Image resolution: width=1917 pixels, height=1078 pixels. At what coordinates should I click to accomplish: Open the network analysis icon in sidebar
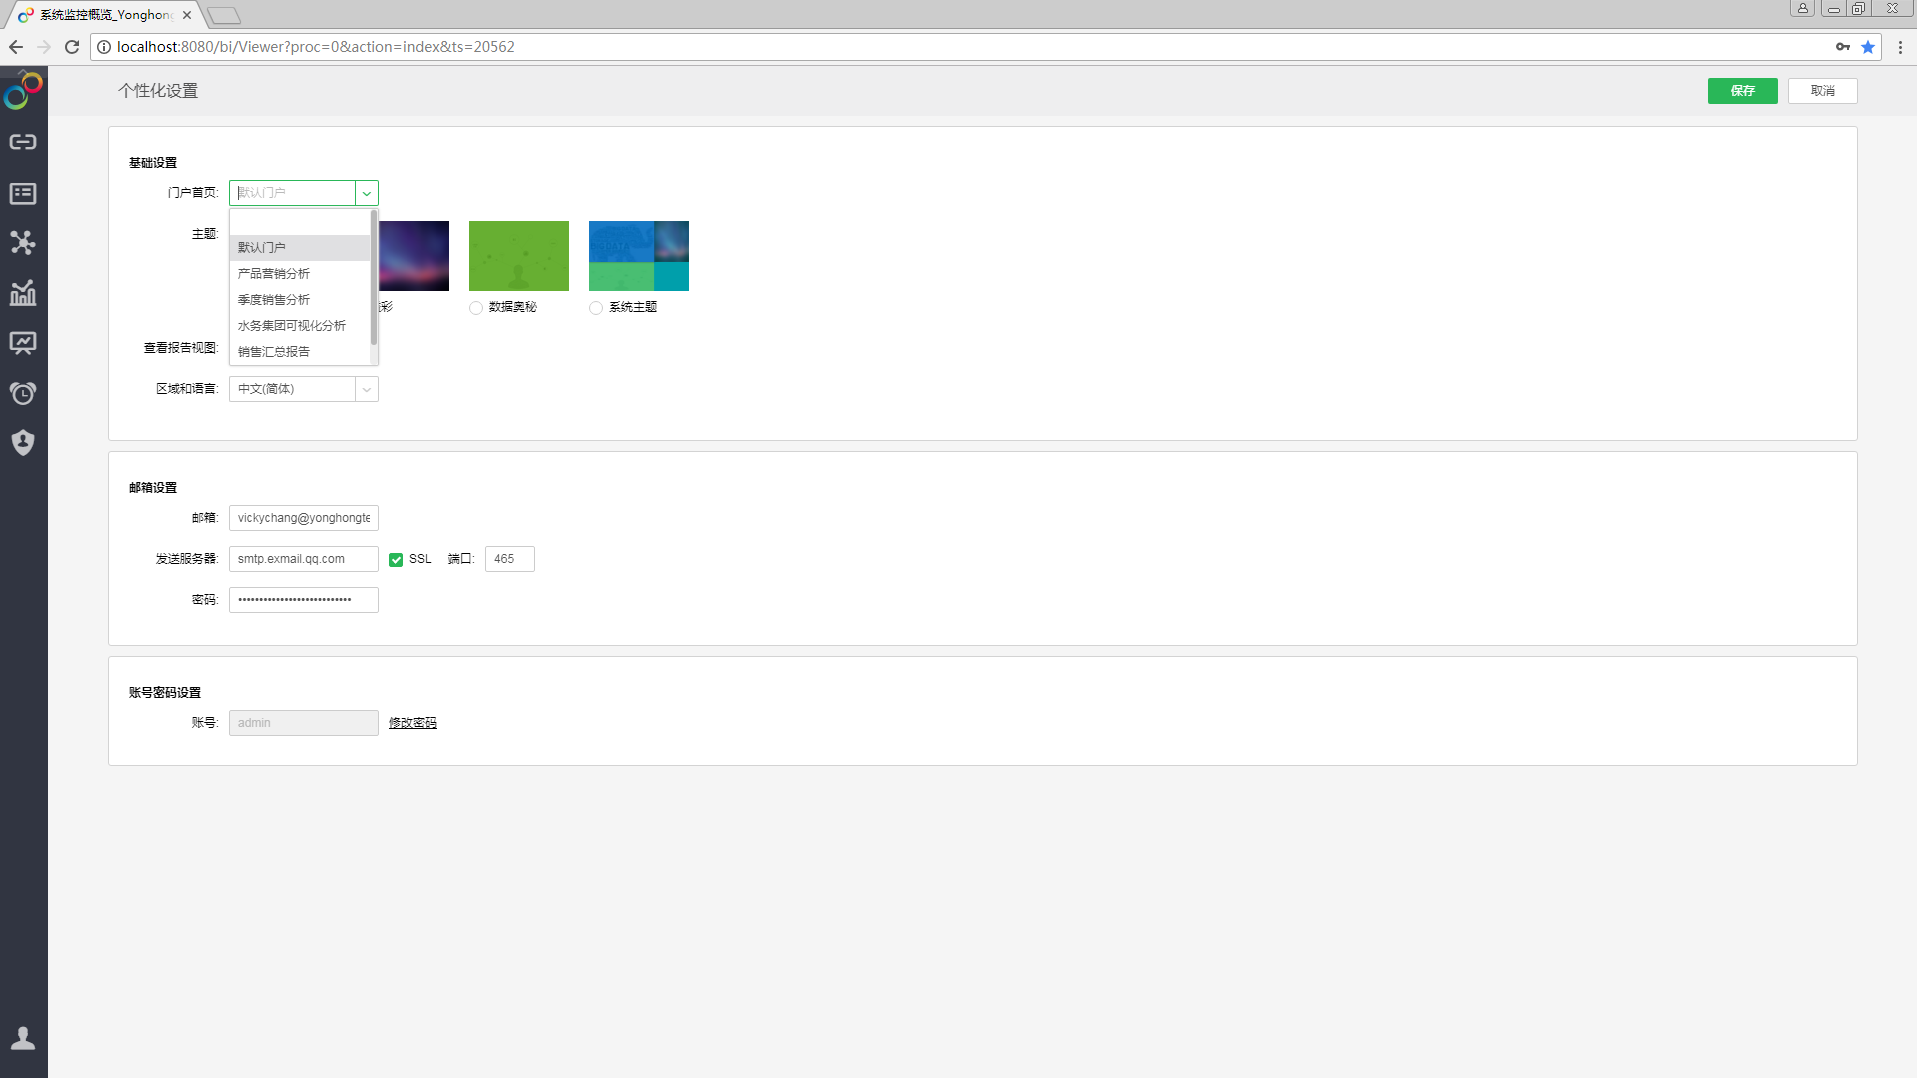[23, 243]
